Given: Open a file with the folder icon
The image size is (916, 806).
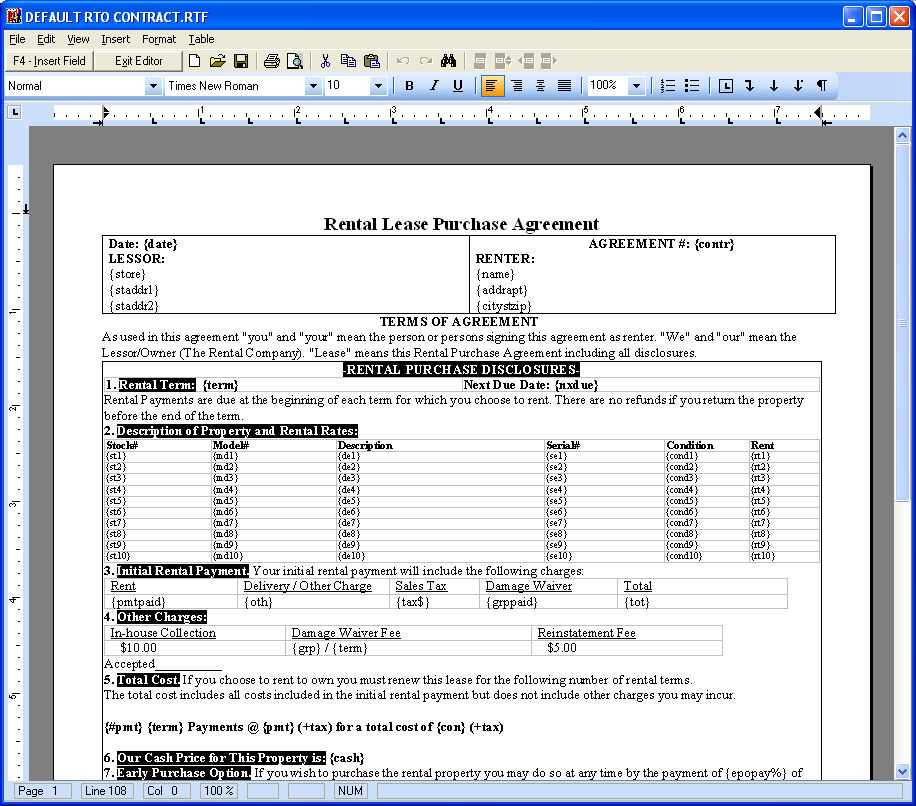Looking at the screenshot, I should [217, 61].
